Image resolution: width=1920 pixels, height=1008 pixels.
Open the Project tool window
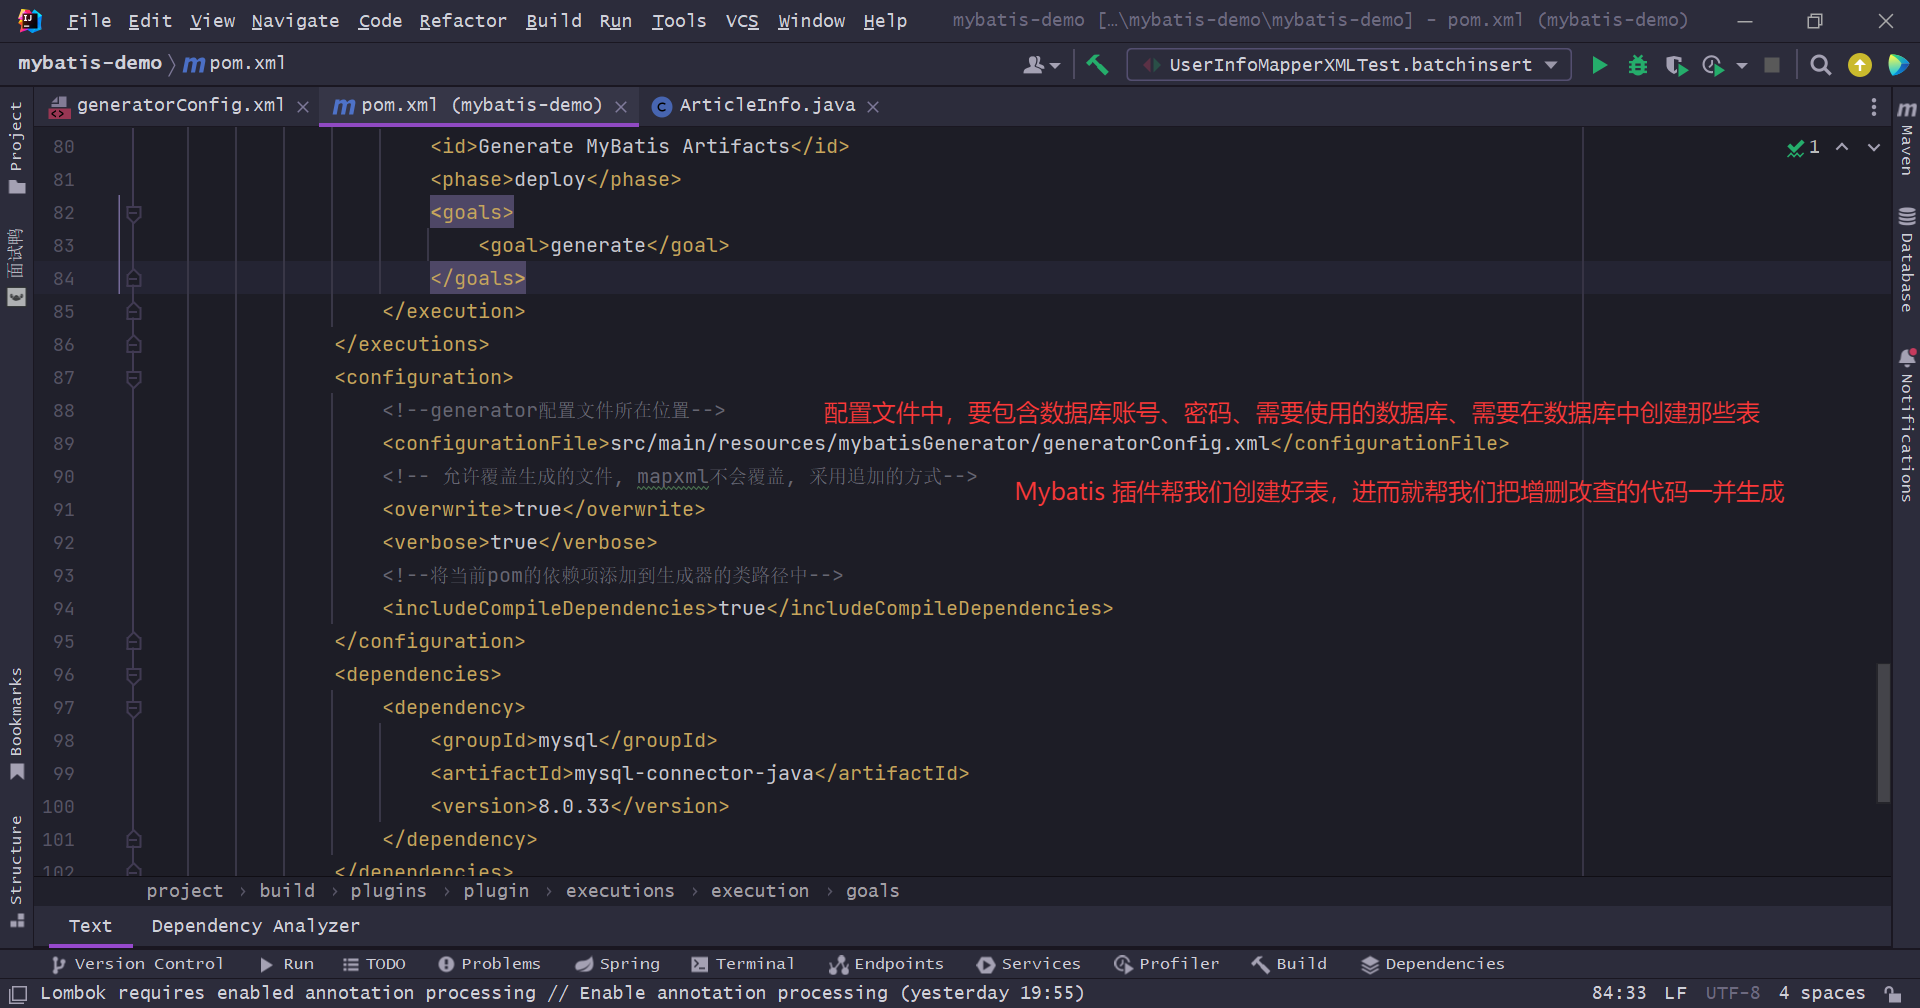[16, 147]
